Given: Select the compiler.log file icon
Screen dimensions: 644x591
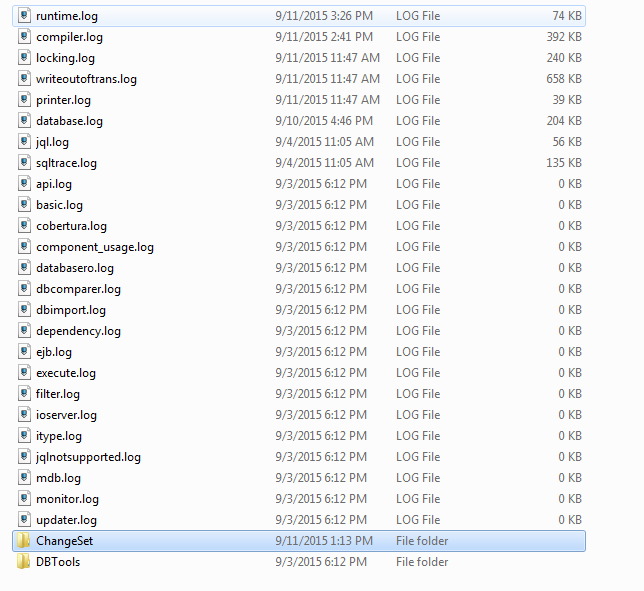Looking at the screenshot, I should [24, 37].
